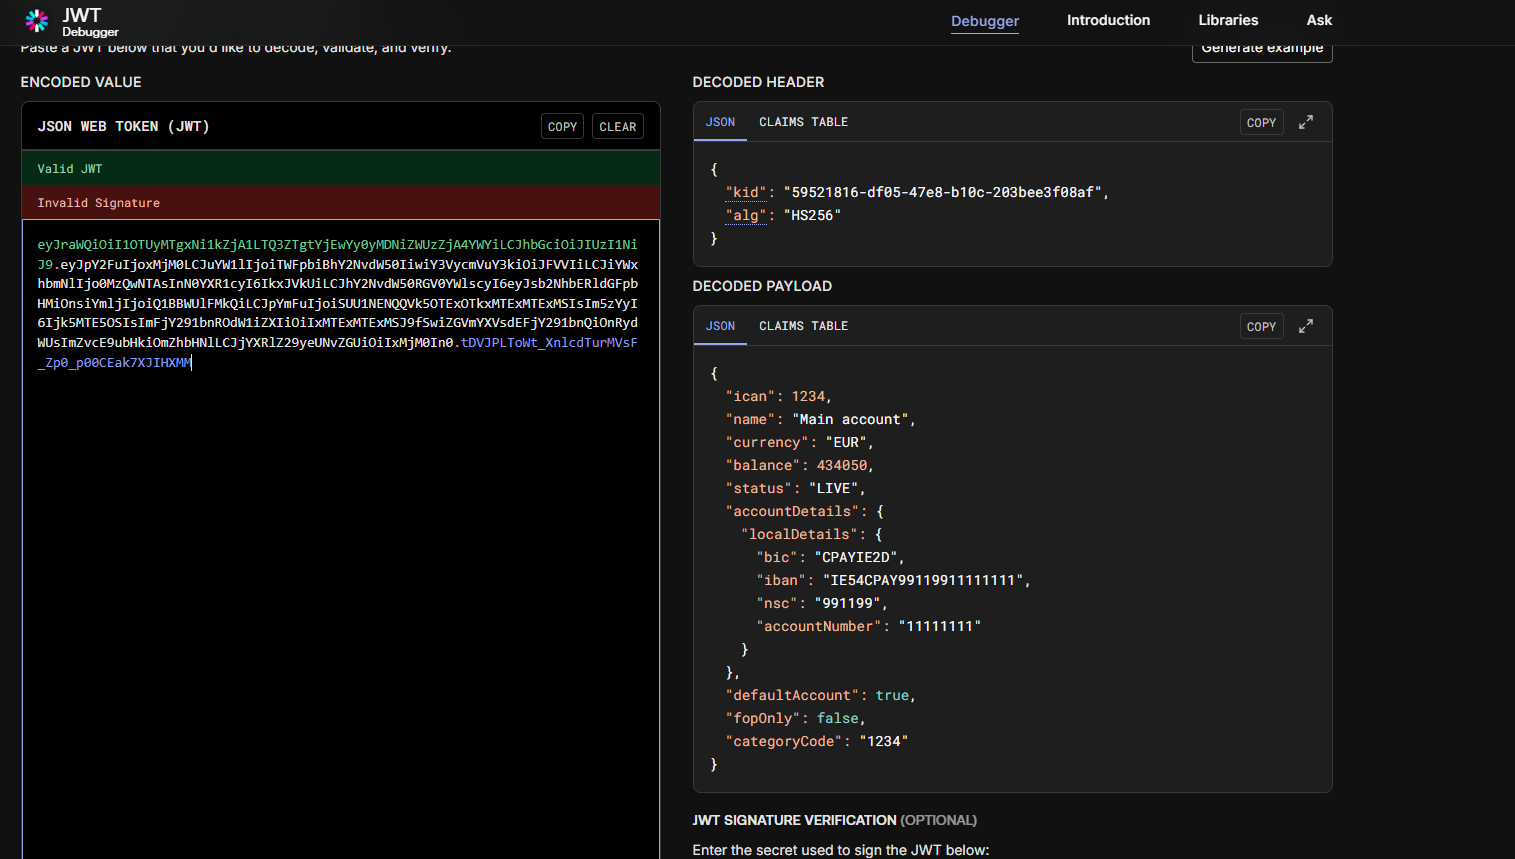Click the accountNumber value "11111111"
1515x859 pixels.
click(x=940, y=626)
